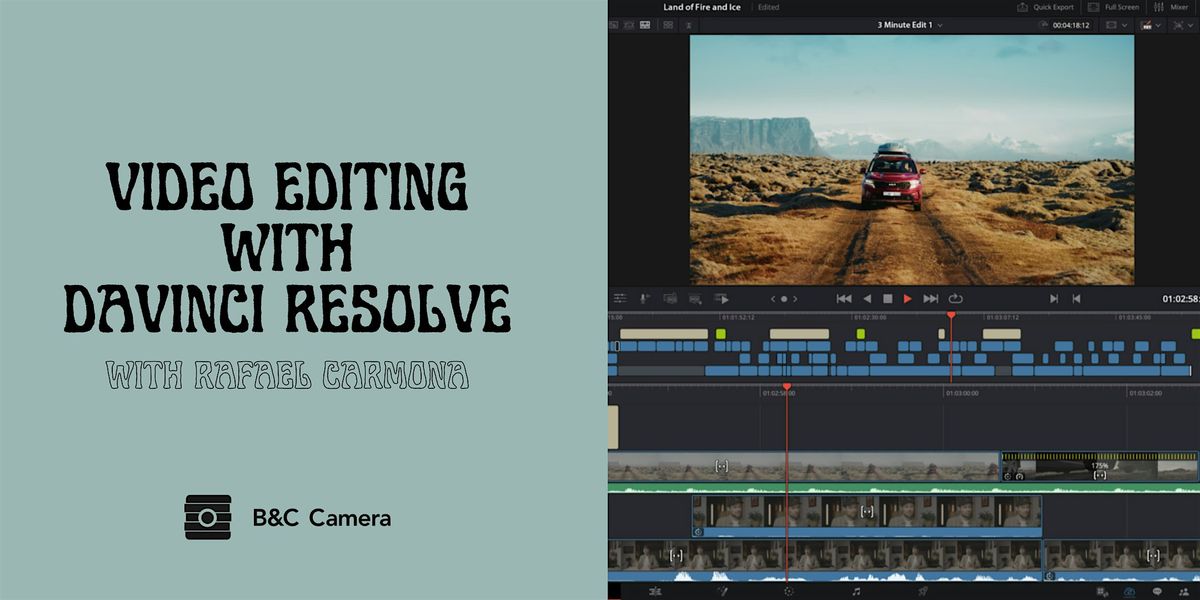Click the Play Reverse button
1200x600 pixels.
click(866, 298)
